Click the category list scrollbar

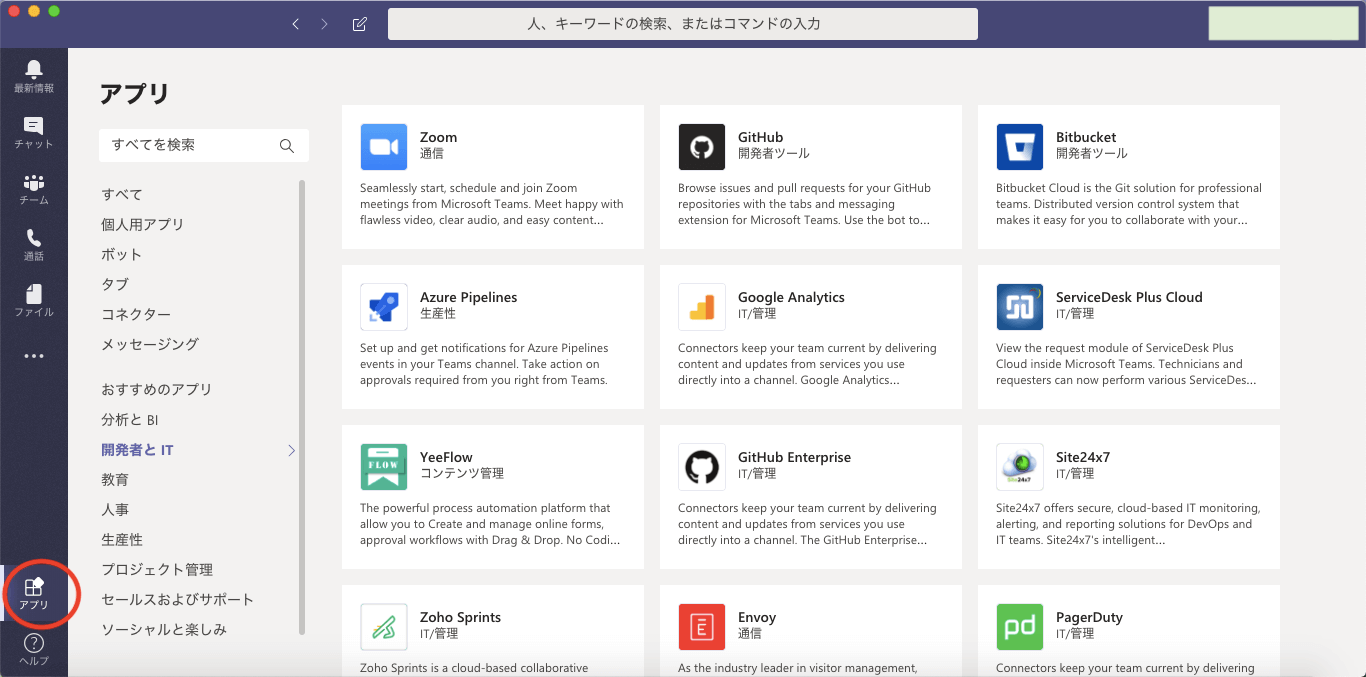pyautogui.click(x=302, y=408)
